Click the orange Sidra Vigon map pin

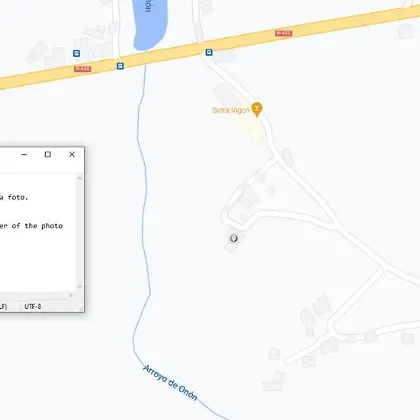257,109
